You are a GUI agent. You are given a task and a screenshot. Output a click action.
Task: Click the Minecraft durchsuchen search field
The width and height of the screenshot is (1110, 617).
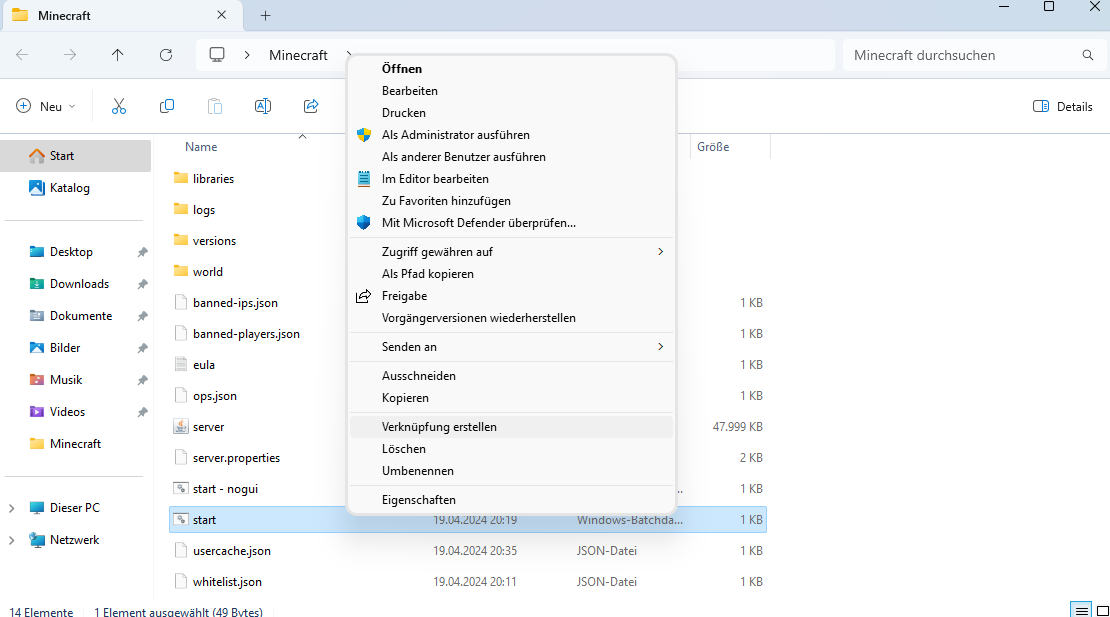point(974,55)
